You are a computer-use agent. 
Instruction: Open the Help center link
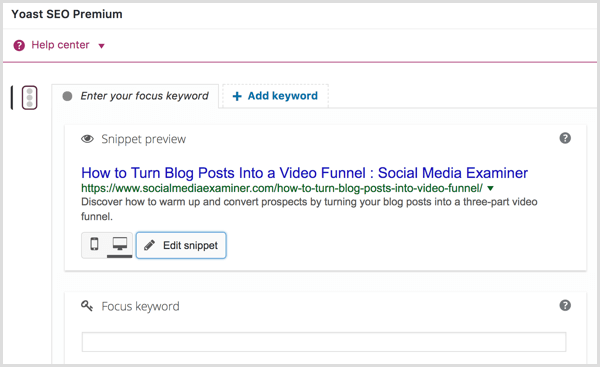60,45
